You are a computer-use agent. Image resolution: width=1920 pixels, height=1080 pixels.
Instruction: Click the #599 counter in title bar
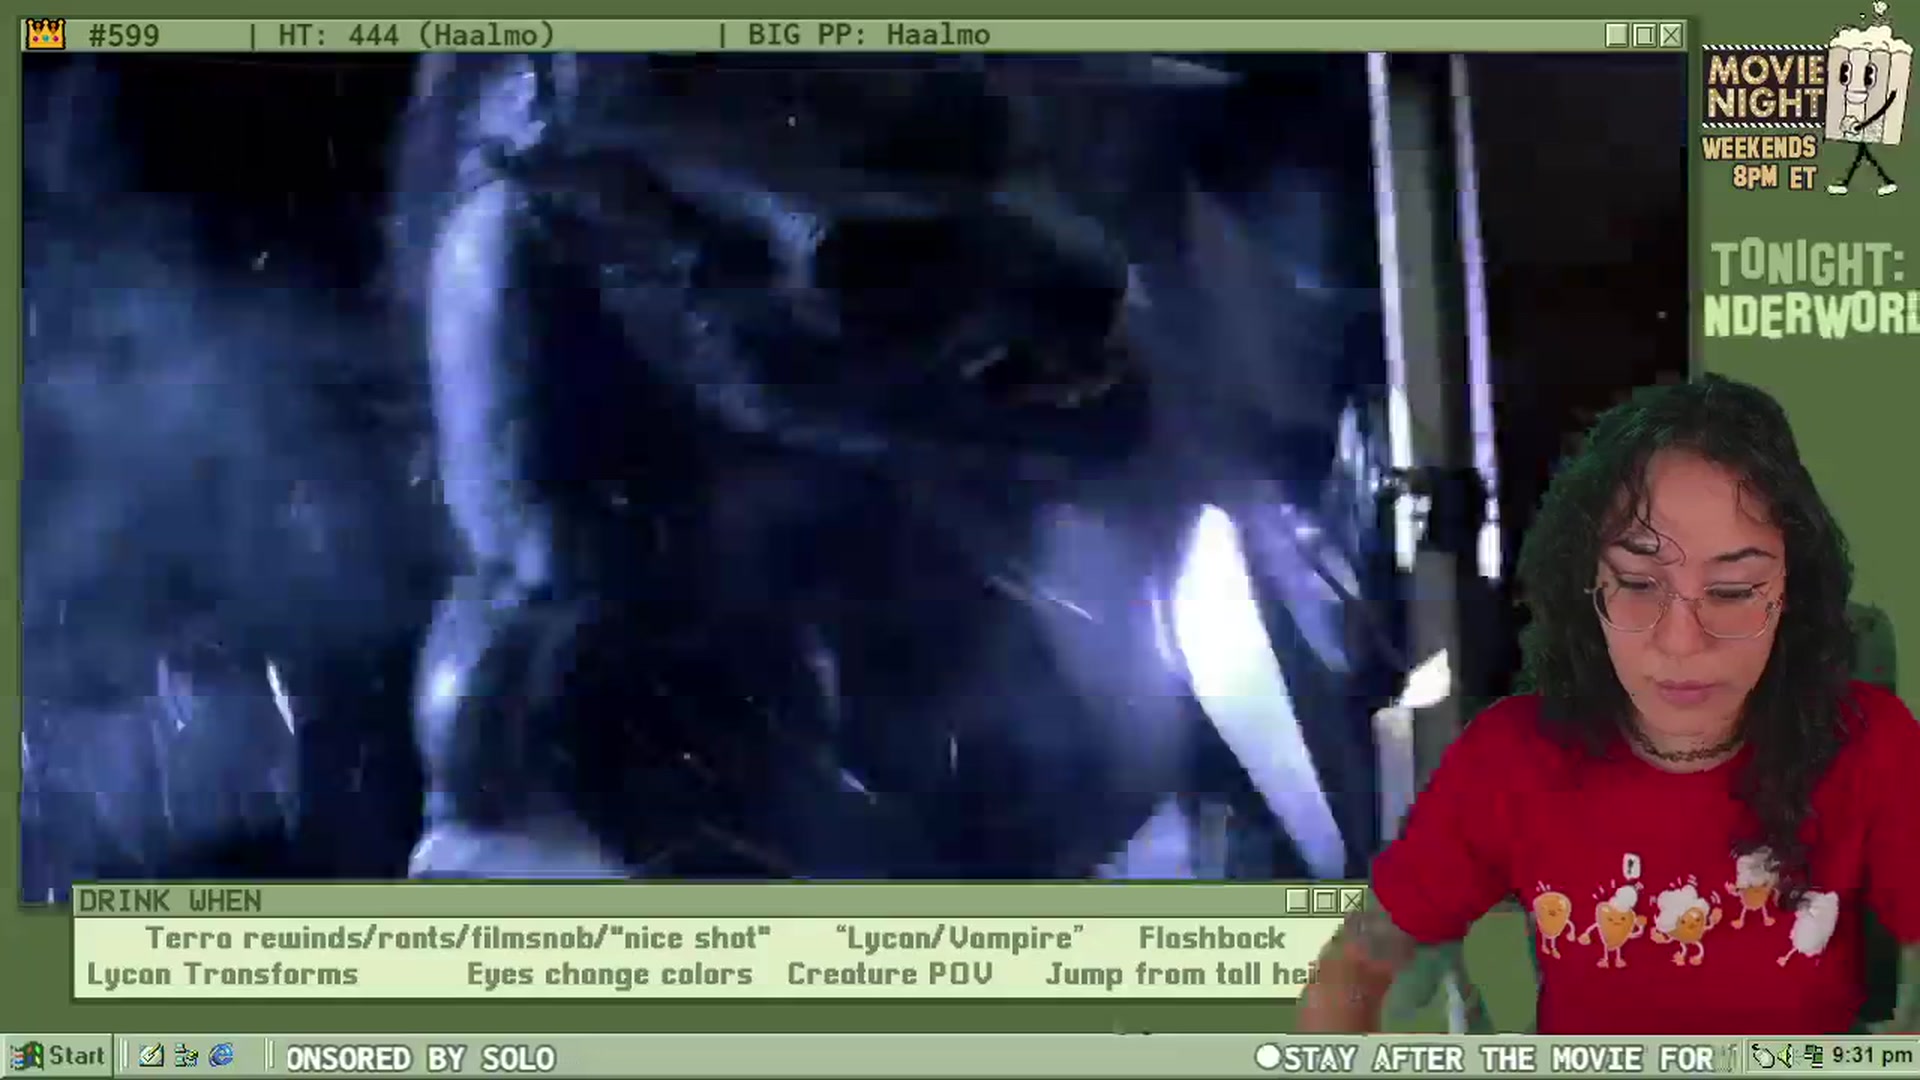point(124,36)
